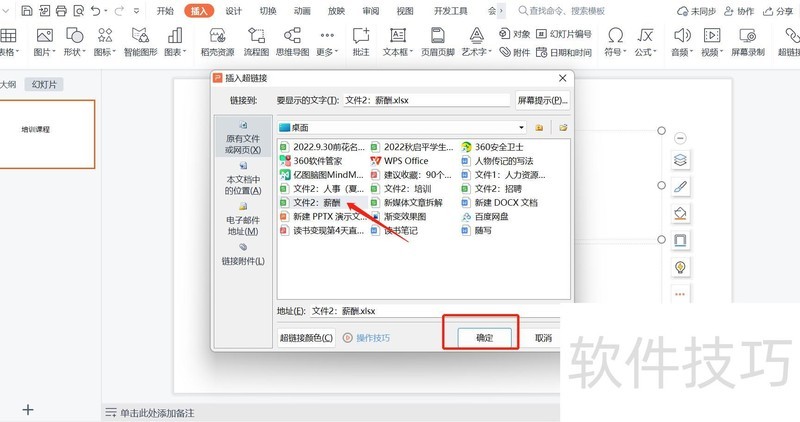Open the 形状 (Shapes) tool

pyautogui.click(x=74, y=42)
